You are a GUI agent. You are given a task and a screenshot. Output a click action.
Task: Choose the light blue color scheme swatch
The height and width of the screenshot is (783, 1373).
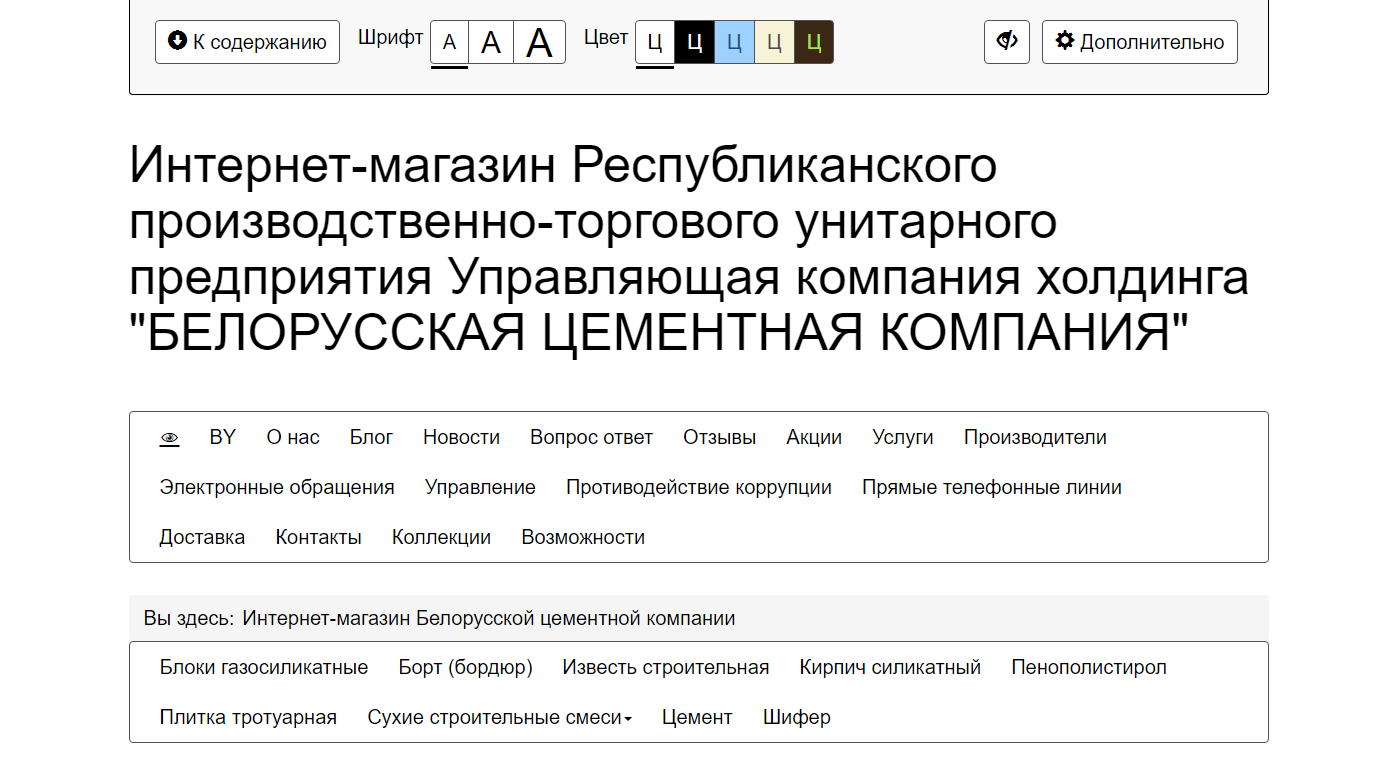pyautogui.click(x=734, y=42)
